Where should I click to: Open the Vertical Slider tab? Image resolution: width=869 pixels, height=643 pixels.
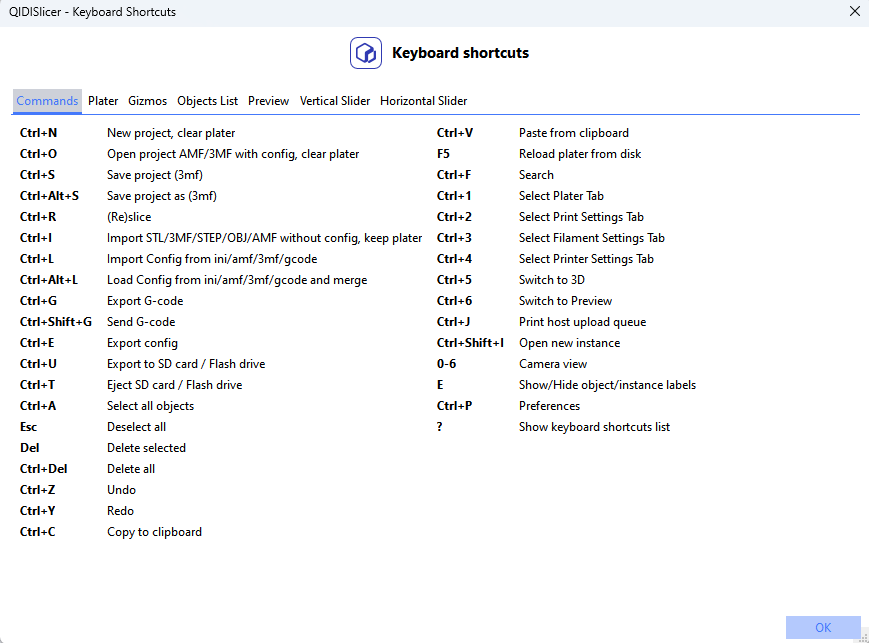tap(335, 101)
